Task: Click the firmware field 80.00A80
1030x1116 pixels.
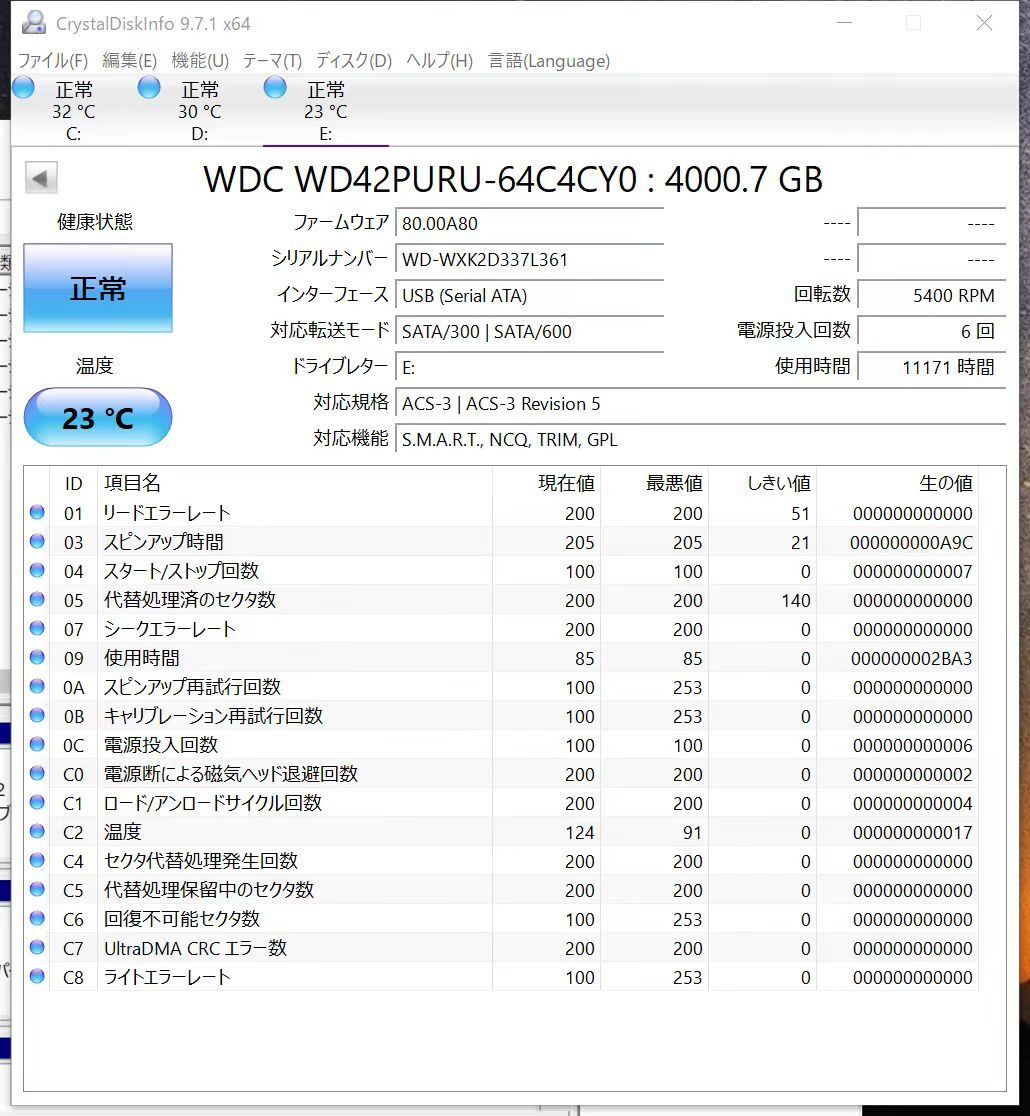Action: coord(530,223)
